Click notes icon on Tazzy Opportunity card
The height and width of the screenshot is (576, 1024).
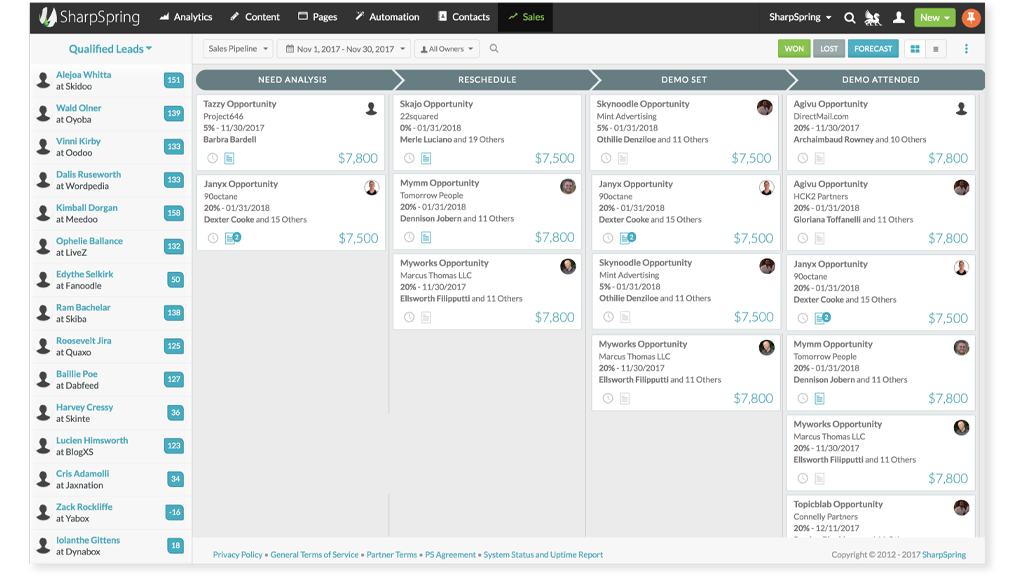pyautogui.click(x=229, y=158)
